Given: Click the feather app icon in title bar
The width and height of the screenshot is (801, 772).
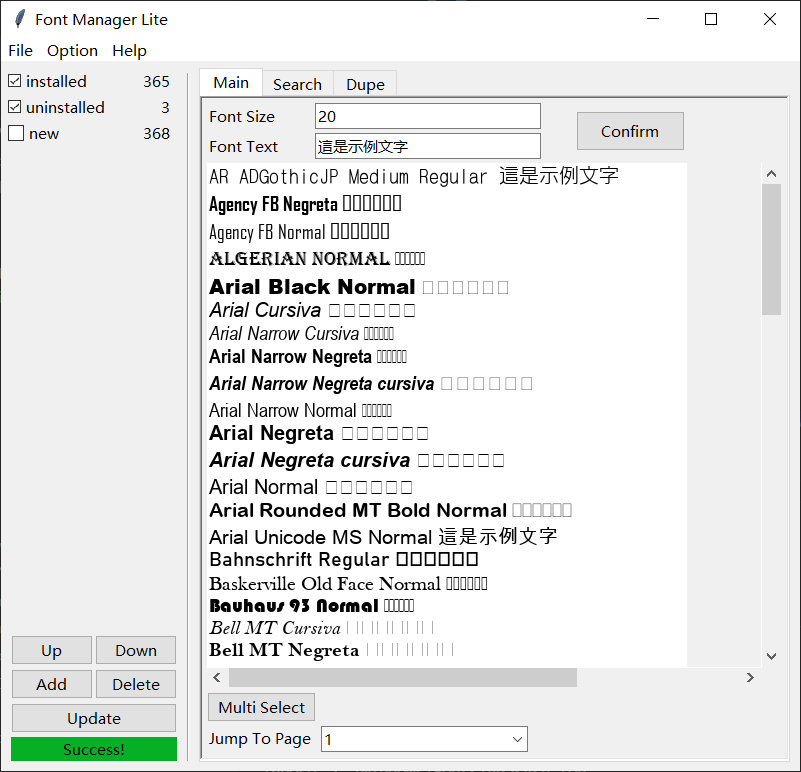Looking at the screenshot, I should (20, 19).
